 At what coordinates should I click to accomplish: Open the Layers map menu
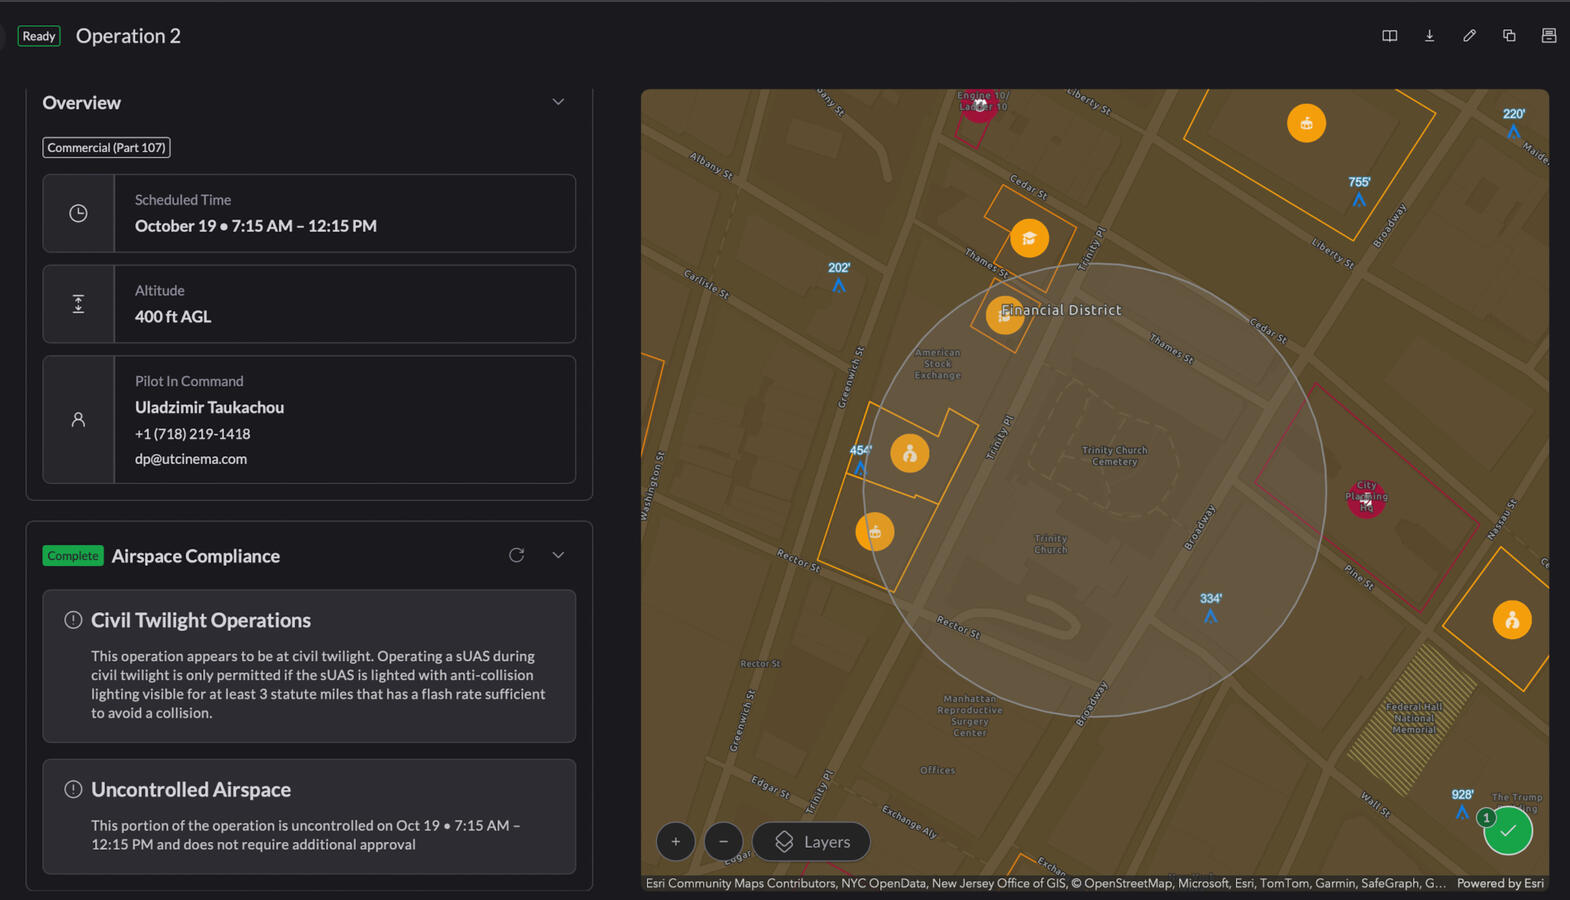811,841
